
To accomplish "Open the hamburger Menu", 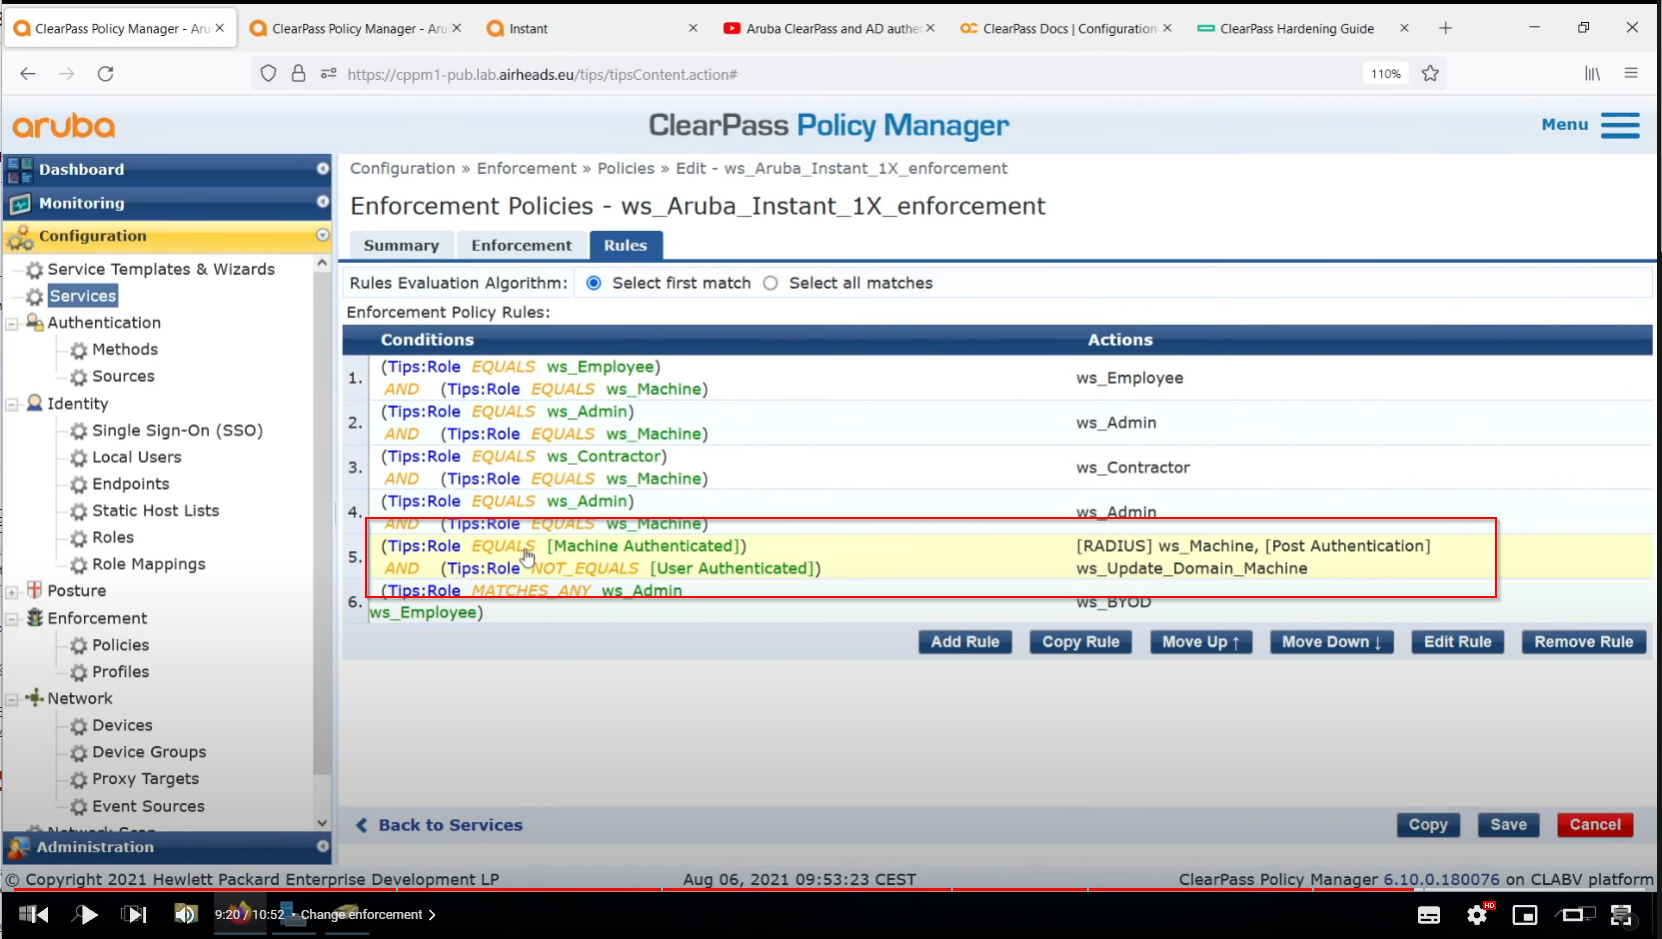I will [1621, 125].
